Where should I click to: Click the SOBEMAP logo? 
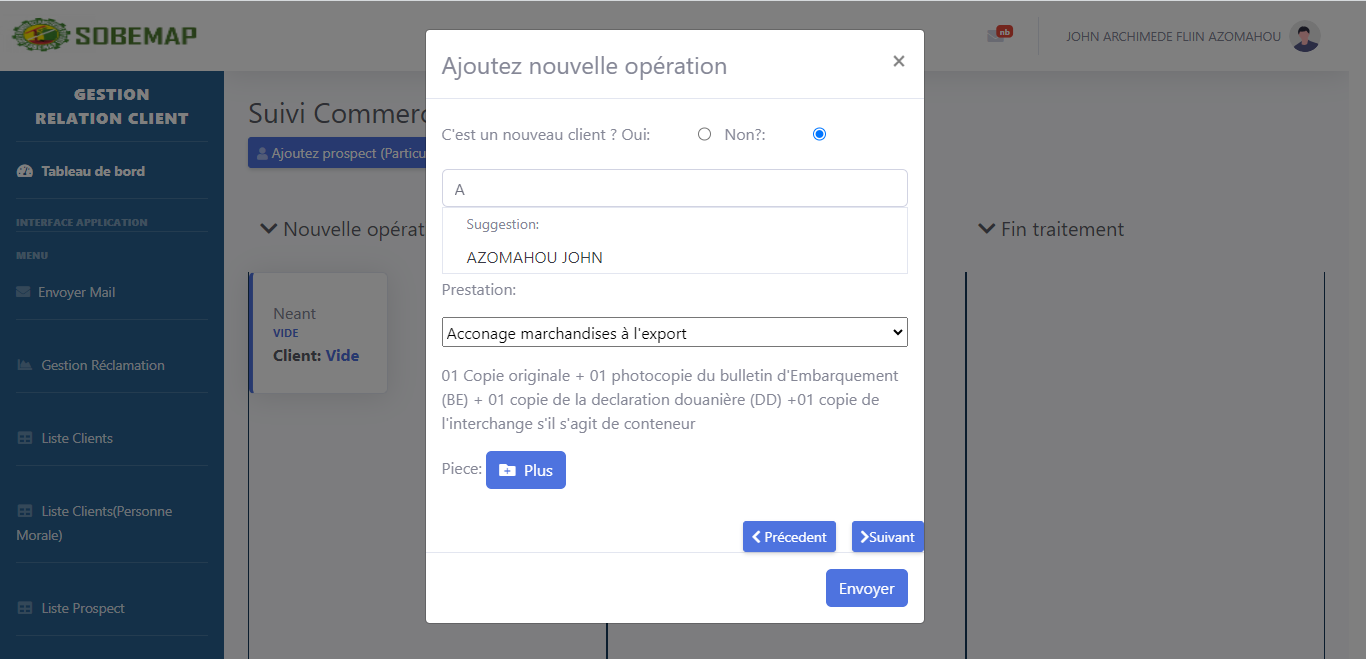tap(104, 36)
